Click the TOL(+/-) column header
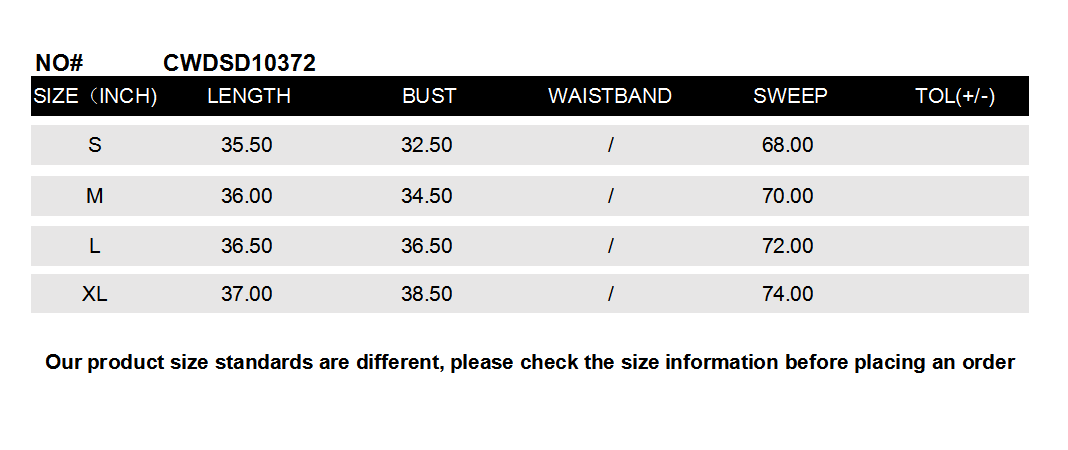 955,96
